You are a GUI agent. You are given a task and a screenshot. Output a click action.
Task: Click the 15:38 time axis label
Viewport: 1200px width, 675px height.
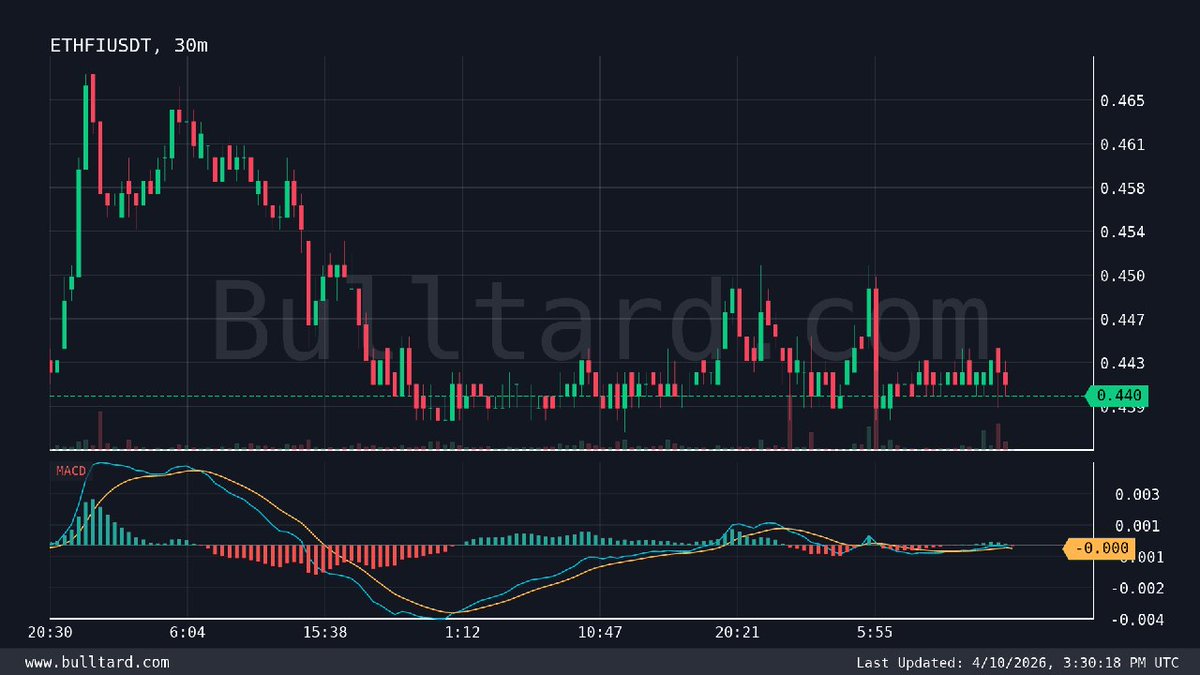click(325, 633)
